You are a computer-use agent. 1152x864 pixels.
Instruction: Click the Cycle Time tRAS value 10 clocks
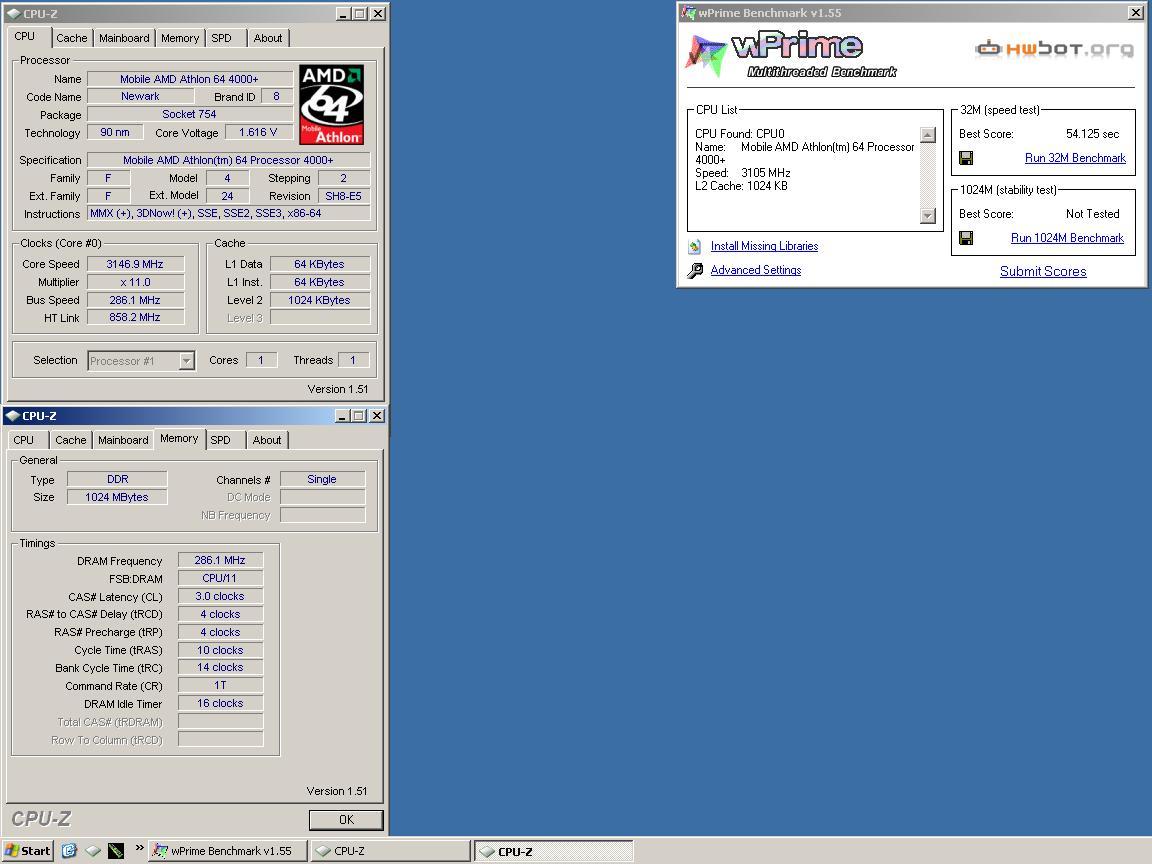point(220,650)
